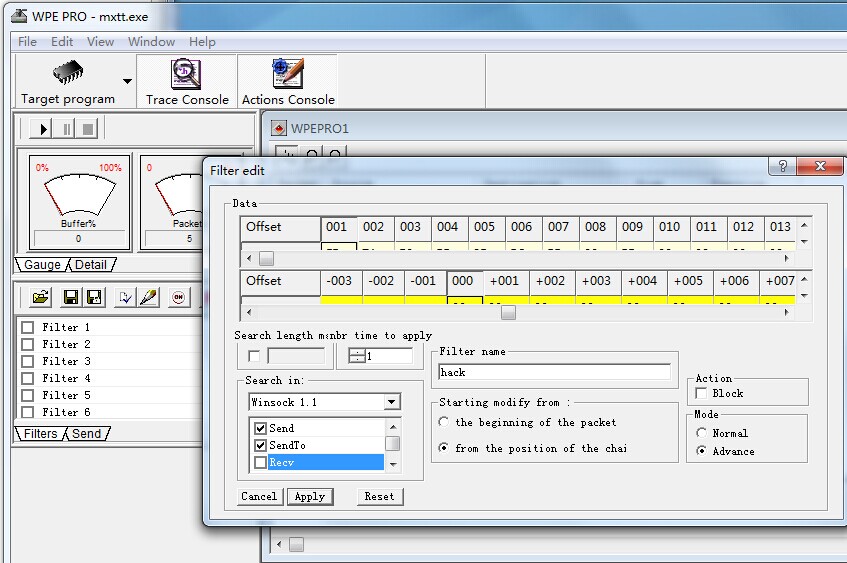
Task: Click the Apply button
Action: tap(310, 497)
